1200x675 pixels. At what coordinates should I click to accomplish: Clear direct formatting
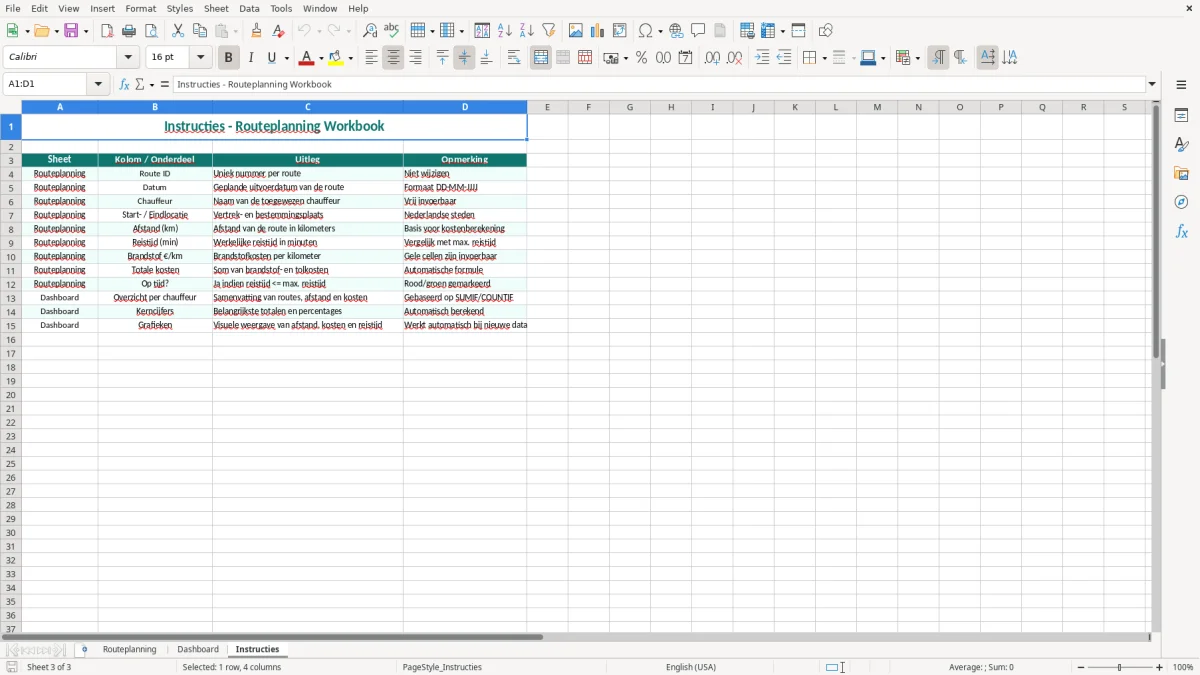tap(279, 31)
